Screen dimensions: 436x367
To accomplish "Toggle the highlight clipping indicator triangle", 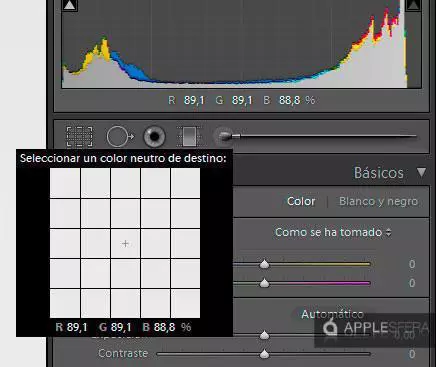I will coord(413,5).
